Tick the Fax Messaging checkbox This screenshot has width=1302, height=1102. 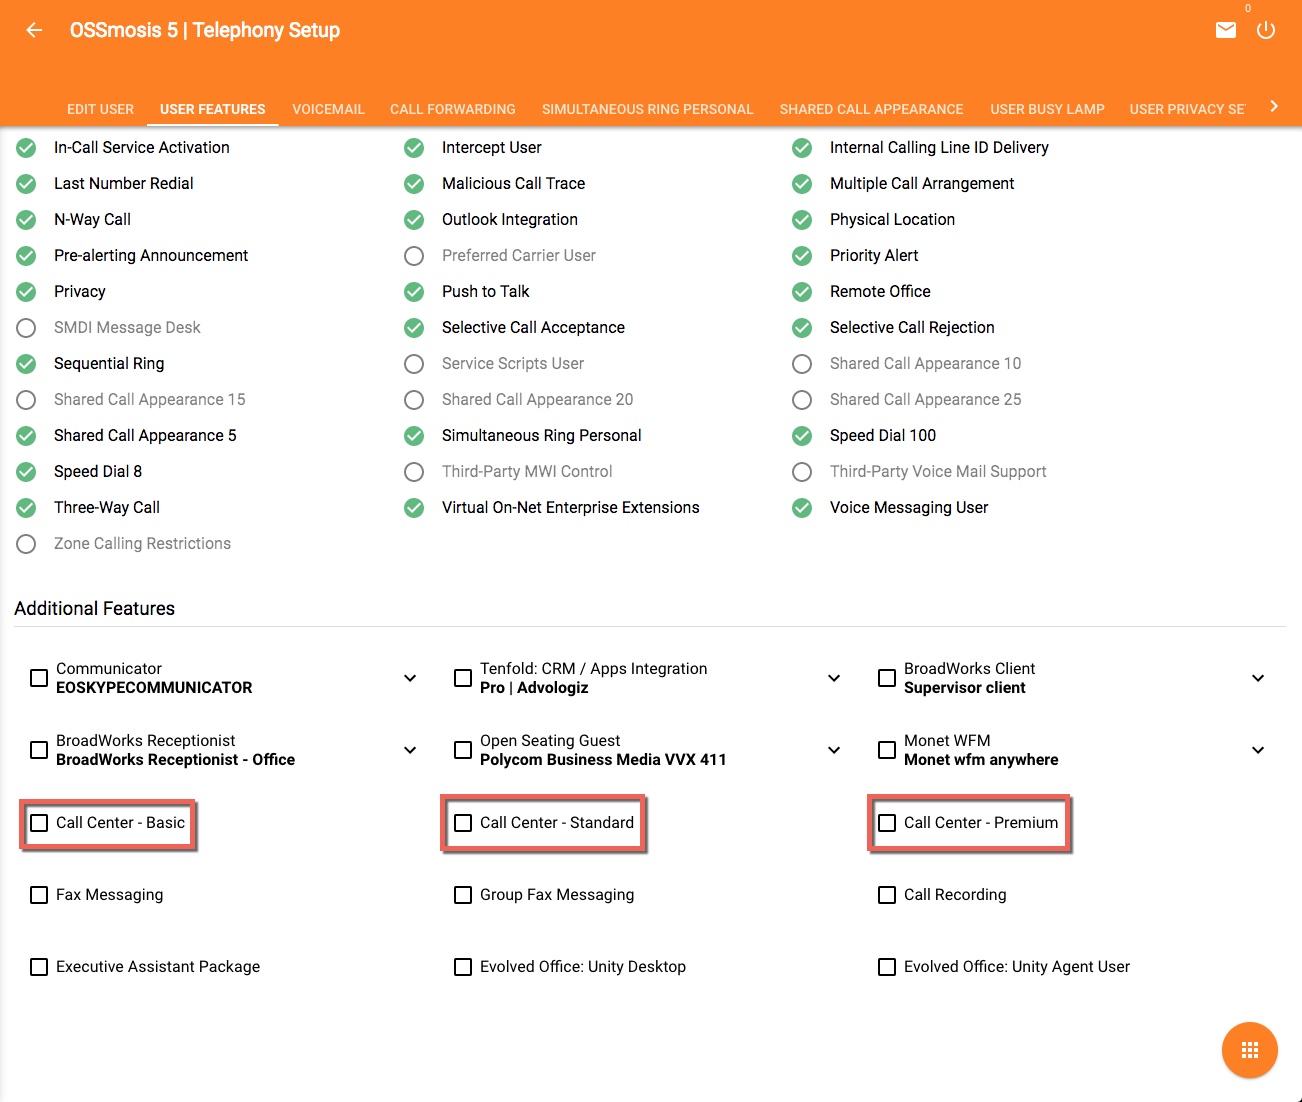(39, 895)
